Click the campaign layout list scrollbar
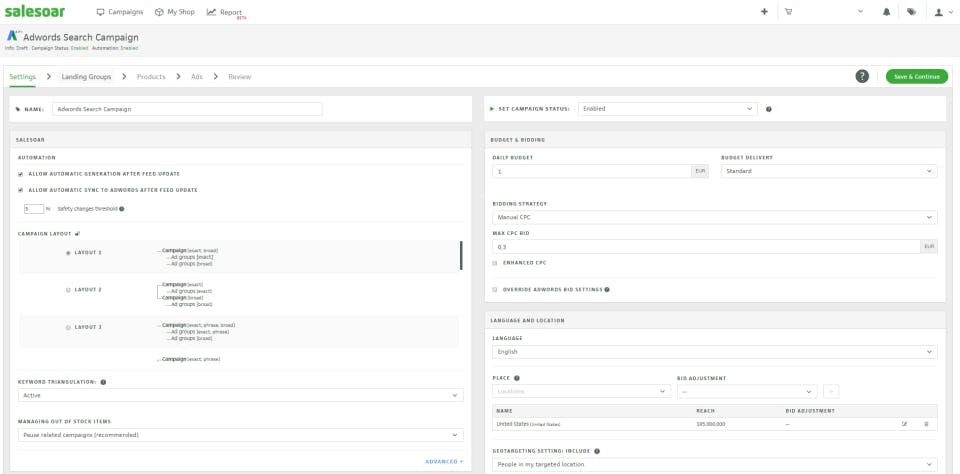 [x=461, y=256]
